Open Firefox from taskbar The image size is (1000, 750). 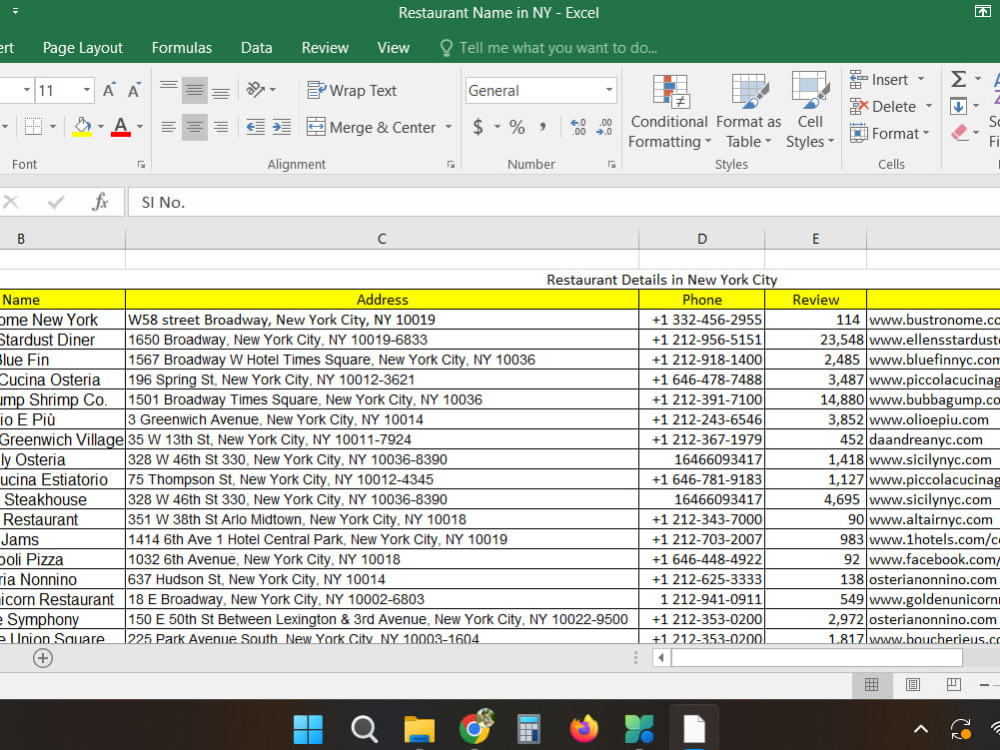tap(584, 729)
